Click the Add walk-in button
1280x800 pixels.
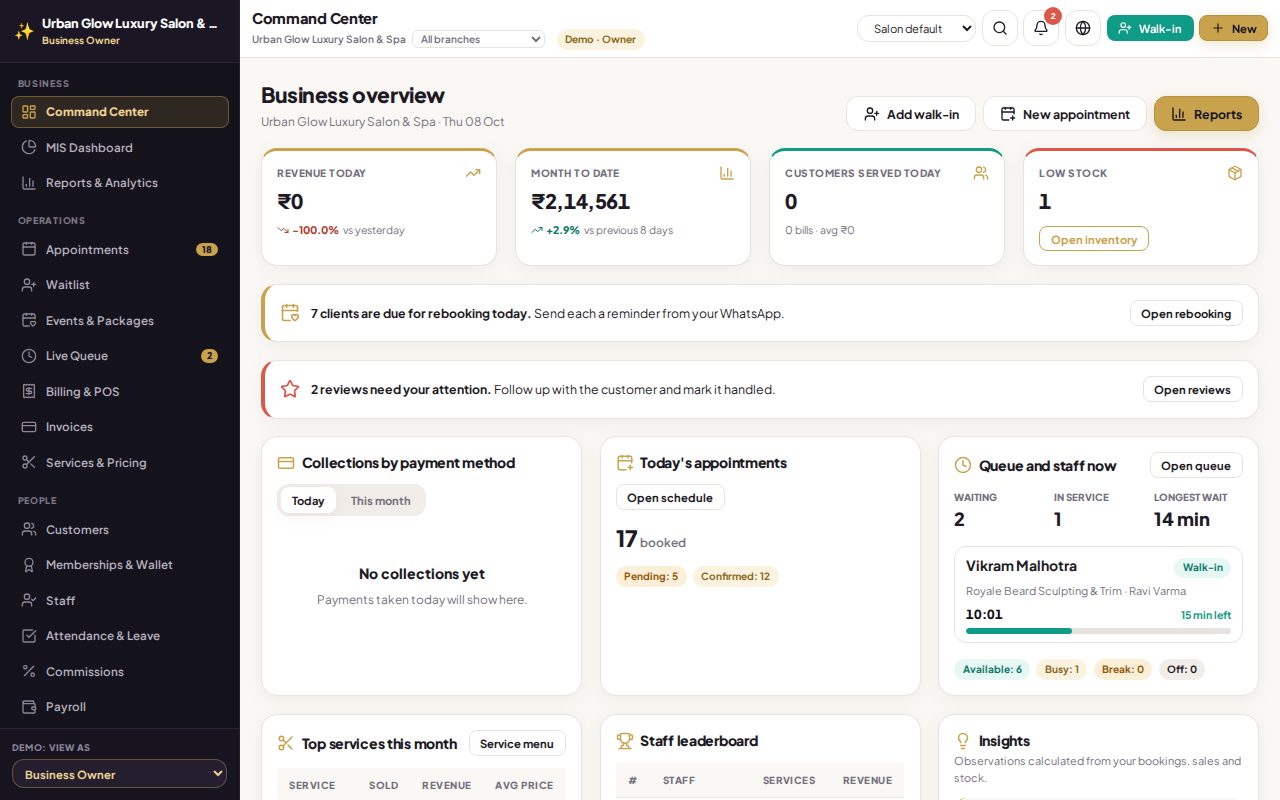click(911, 114)
